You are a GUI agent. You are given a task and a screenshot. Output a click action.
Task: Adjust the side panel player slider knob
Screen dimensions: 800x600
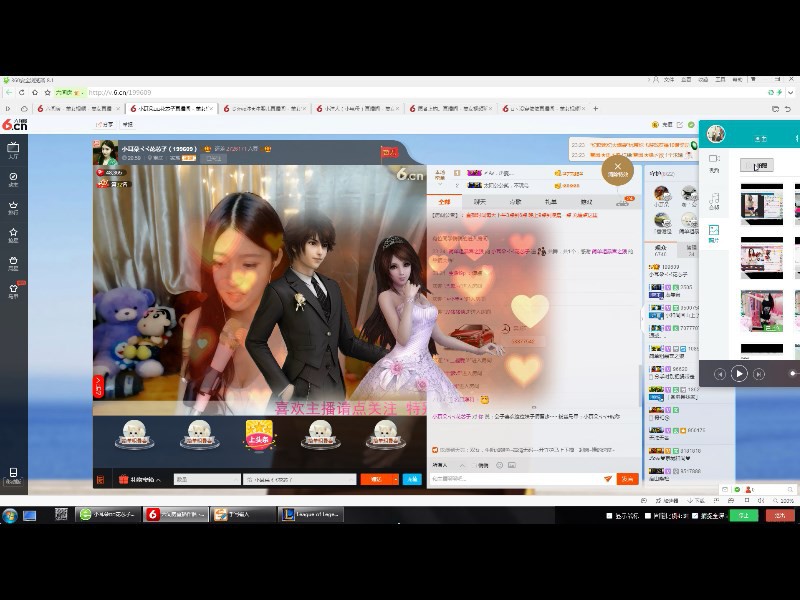coord(793,374)
